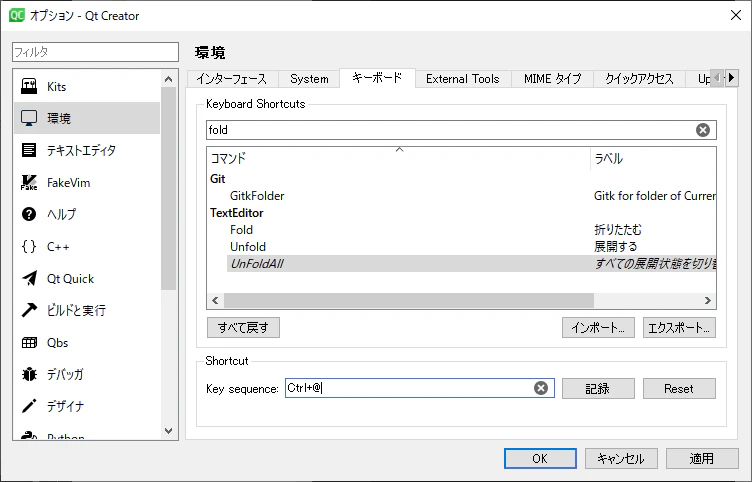Click the 展開する label cell

pos(616,247)
